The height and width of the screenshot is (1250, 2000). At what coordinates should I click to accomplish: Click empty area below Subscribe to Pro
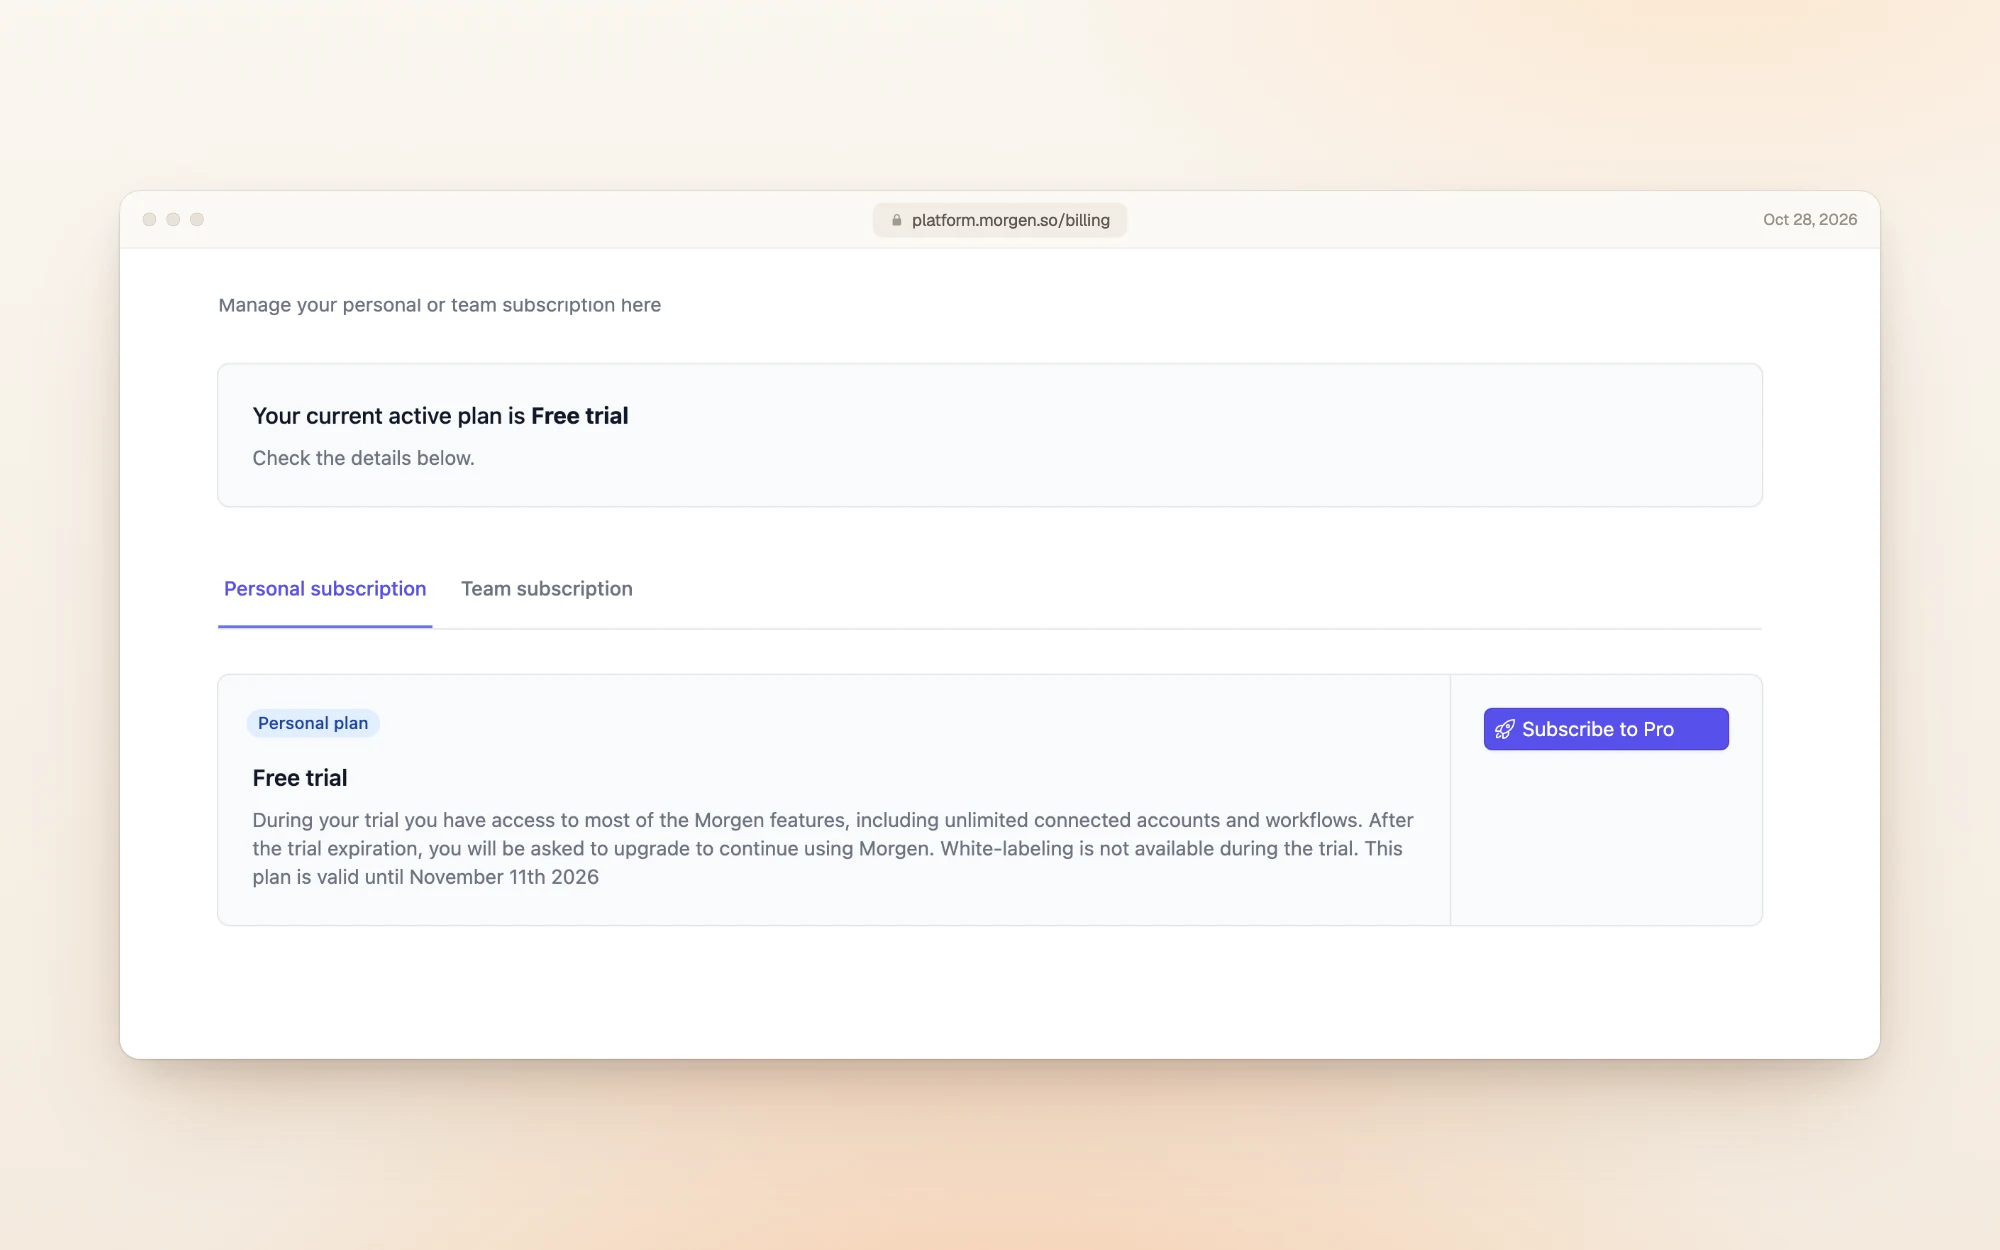click(1606, 840)
